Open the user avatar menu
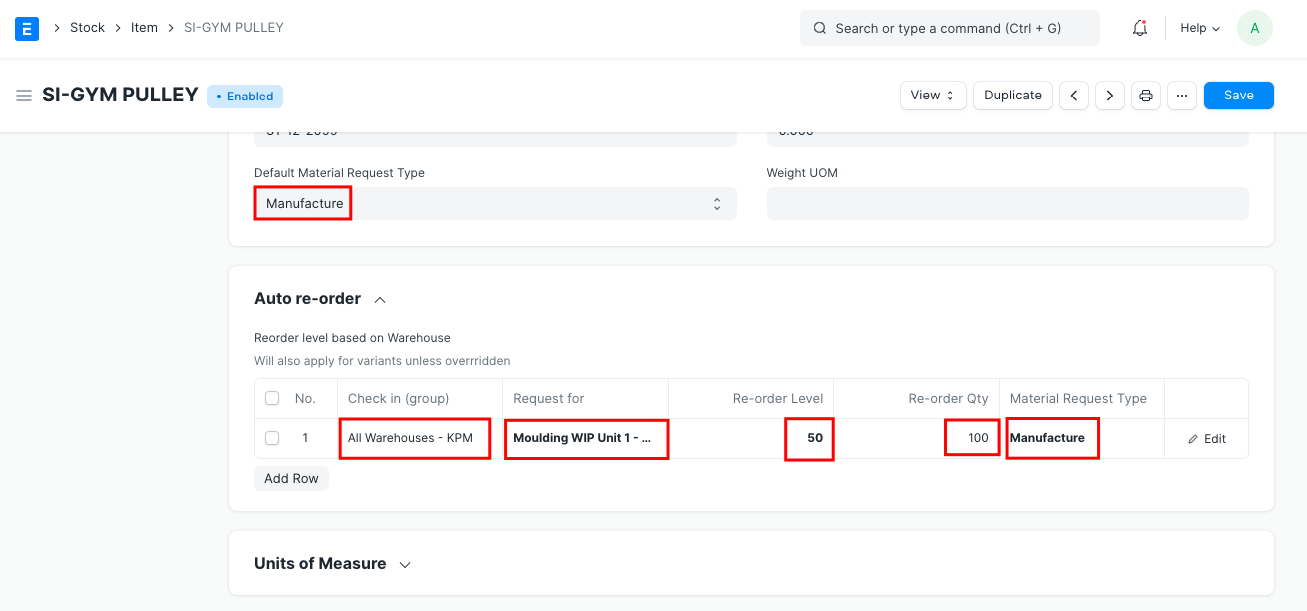The height and width of the screenshot is (611, 1307). coord(1254,28)
